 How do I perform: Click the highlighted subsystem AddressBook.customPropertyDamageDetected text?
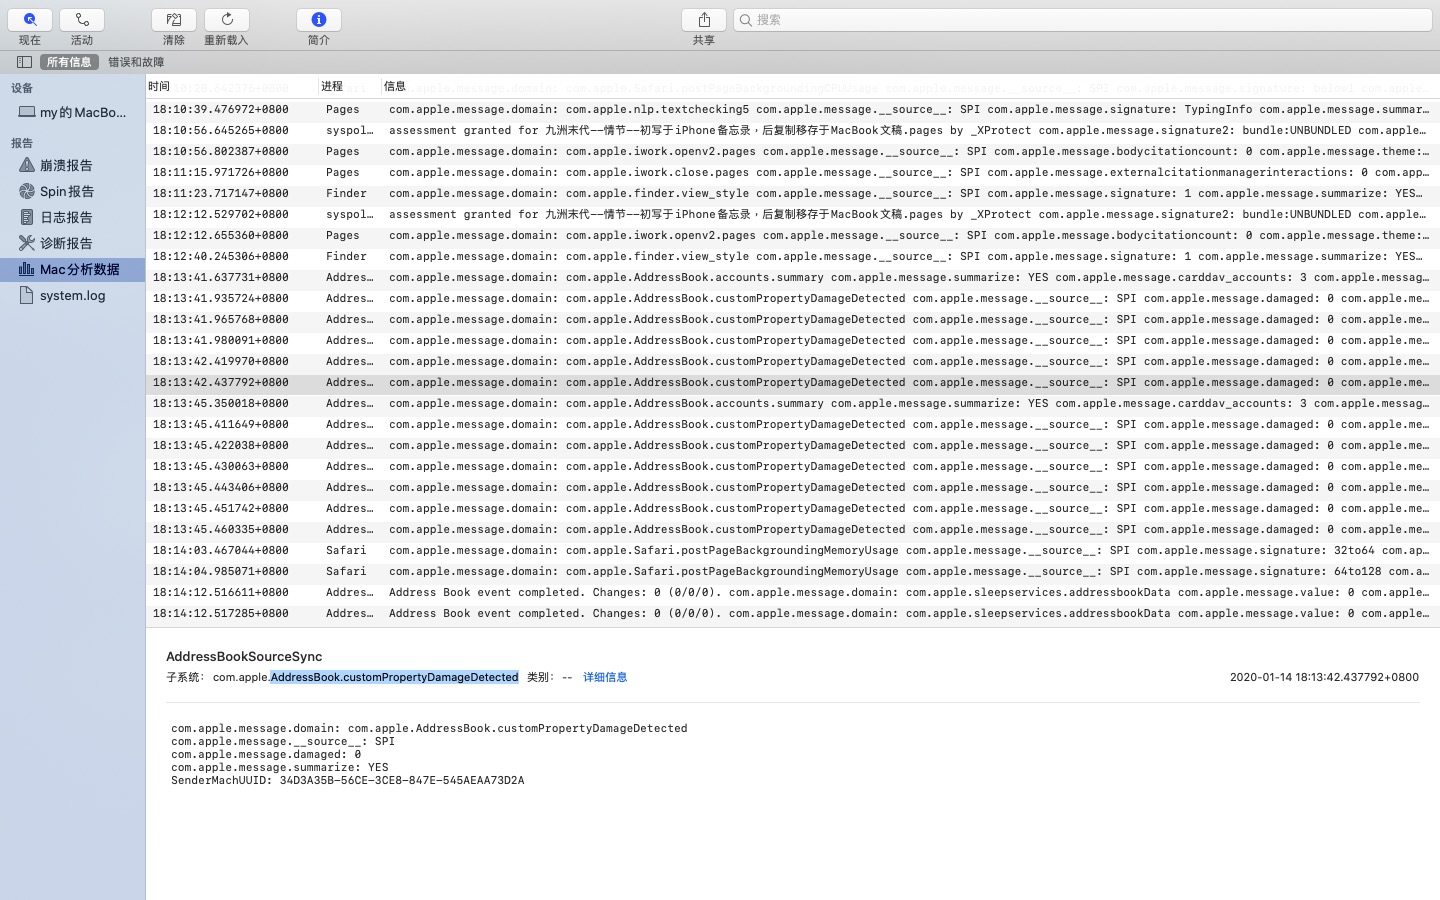394,677
